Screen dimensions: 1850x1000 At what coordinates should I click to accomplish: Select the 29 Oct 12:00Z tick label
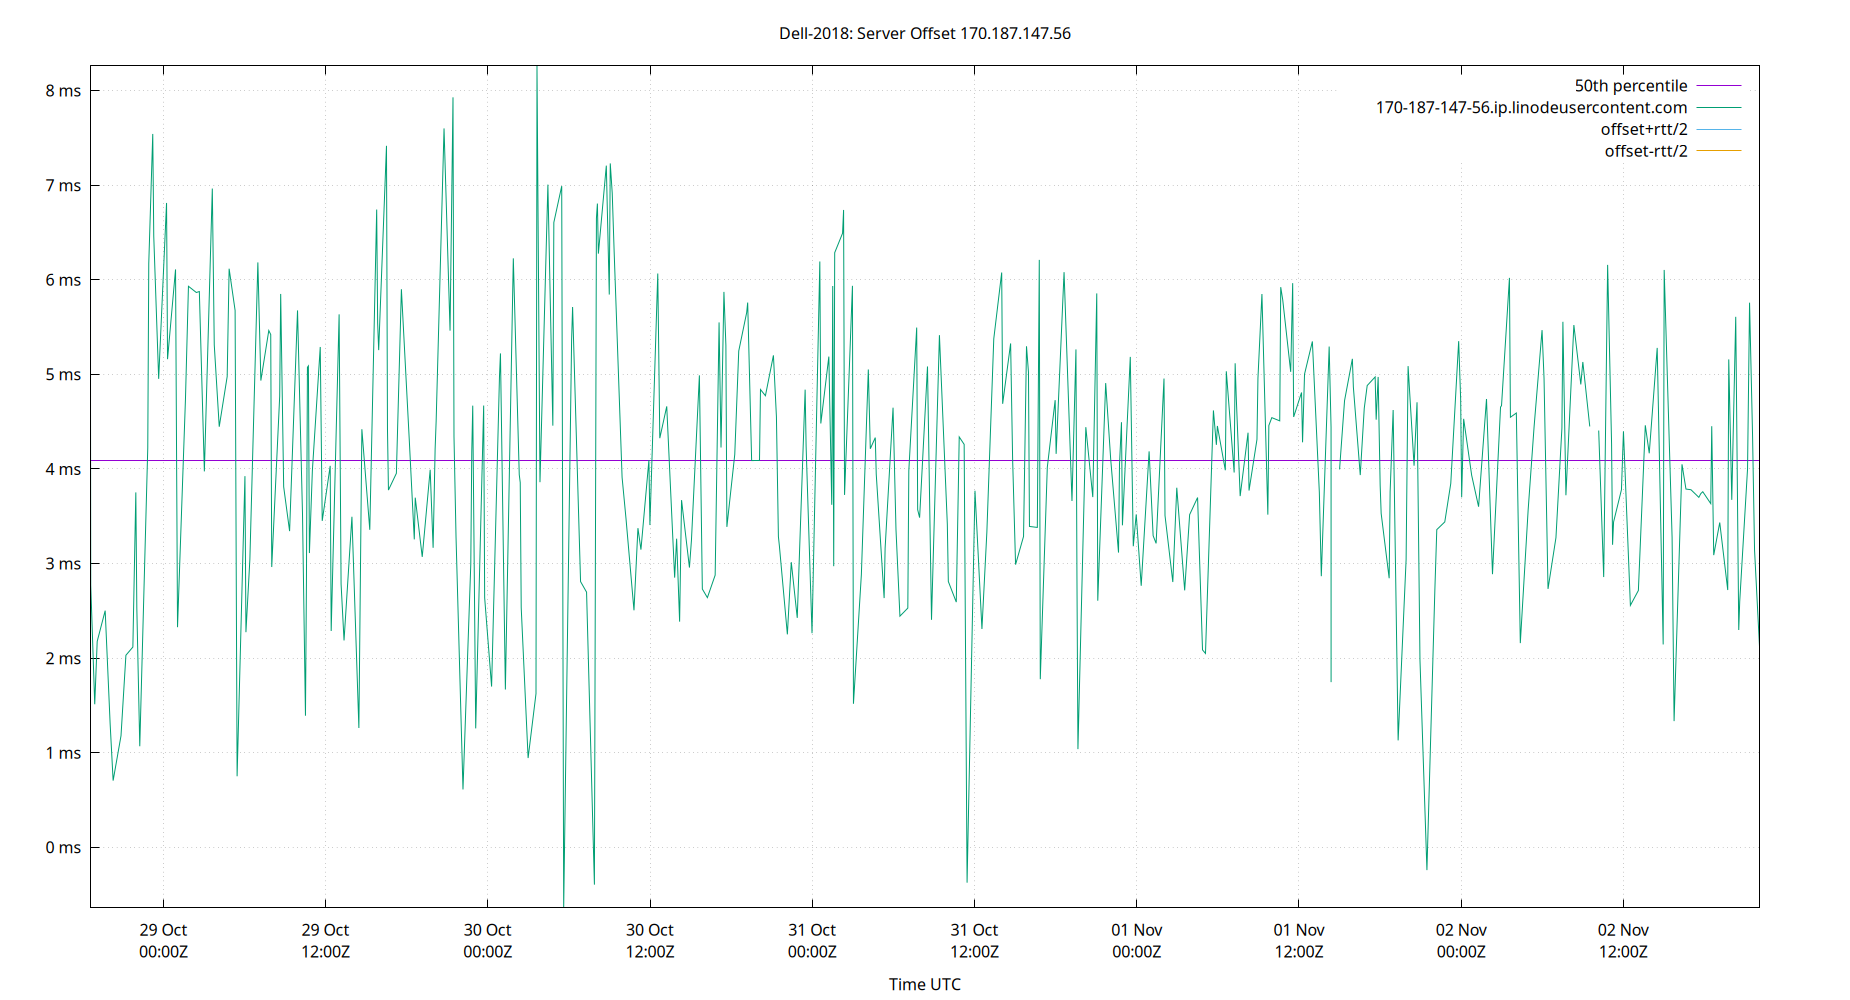324,940
